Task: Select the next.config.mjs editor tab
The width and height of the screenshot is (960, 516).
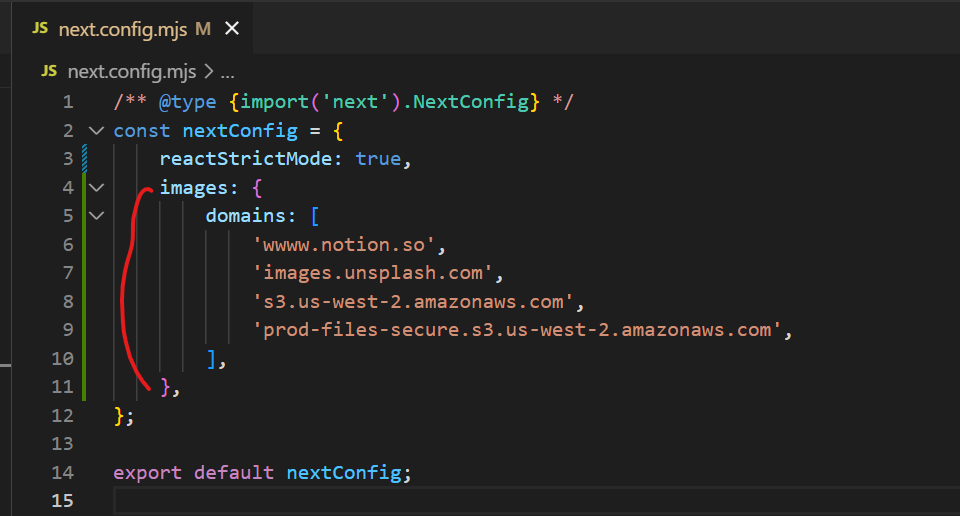Action: point(133,28)
